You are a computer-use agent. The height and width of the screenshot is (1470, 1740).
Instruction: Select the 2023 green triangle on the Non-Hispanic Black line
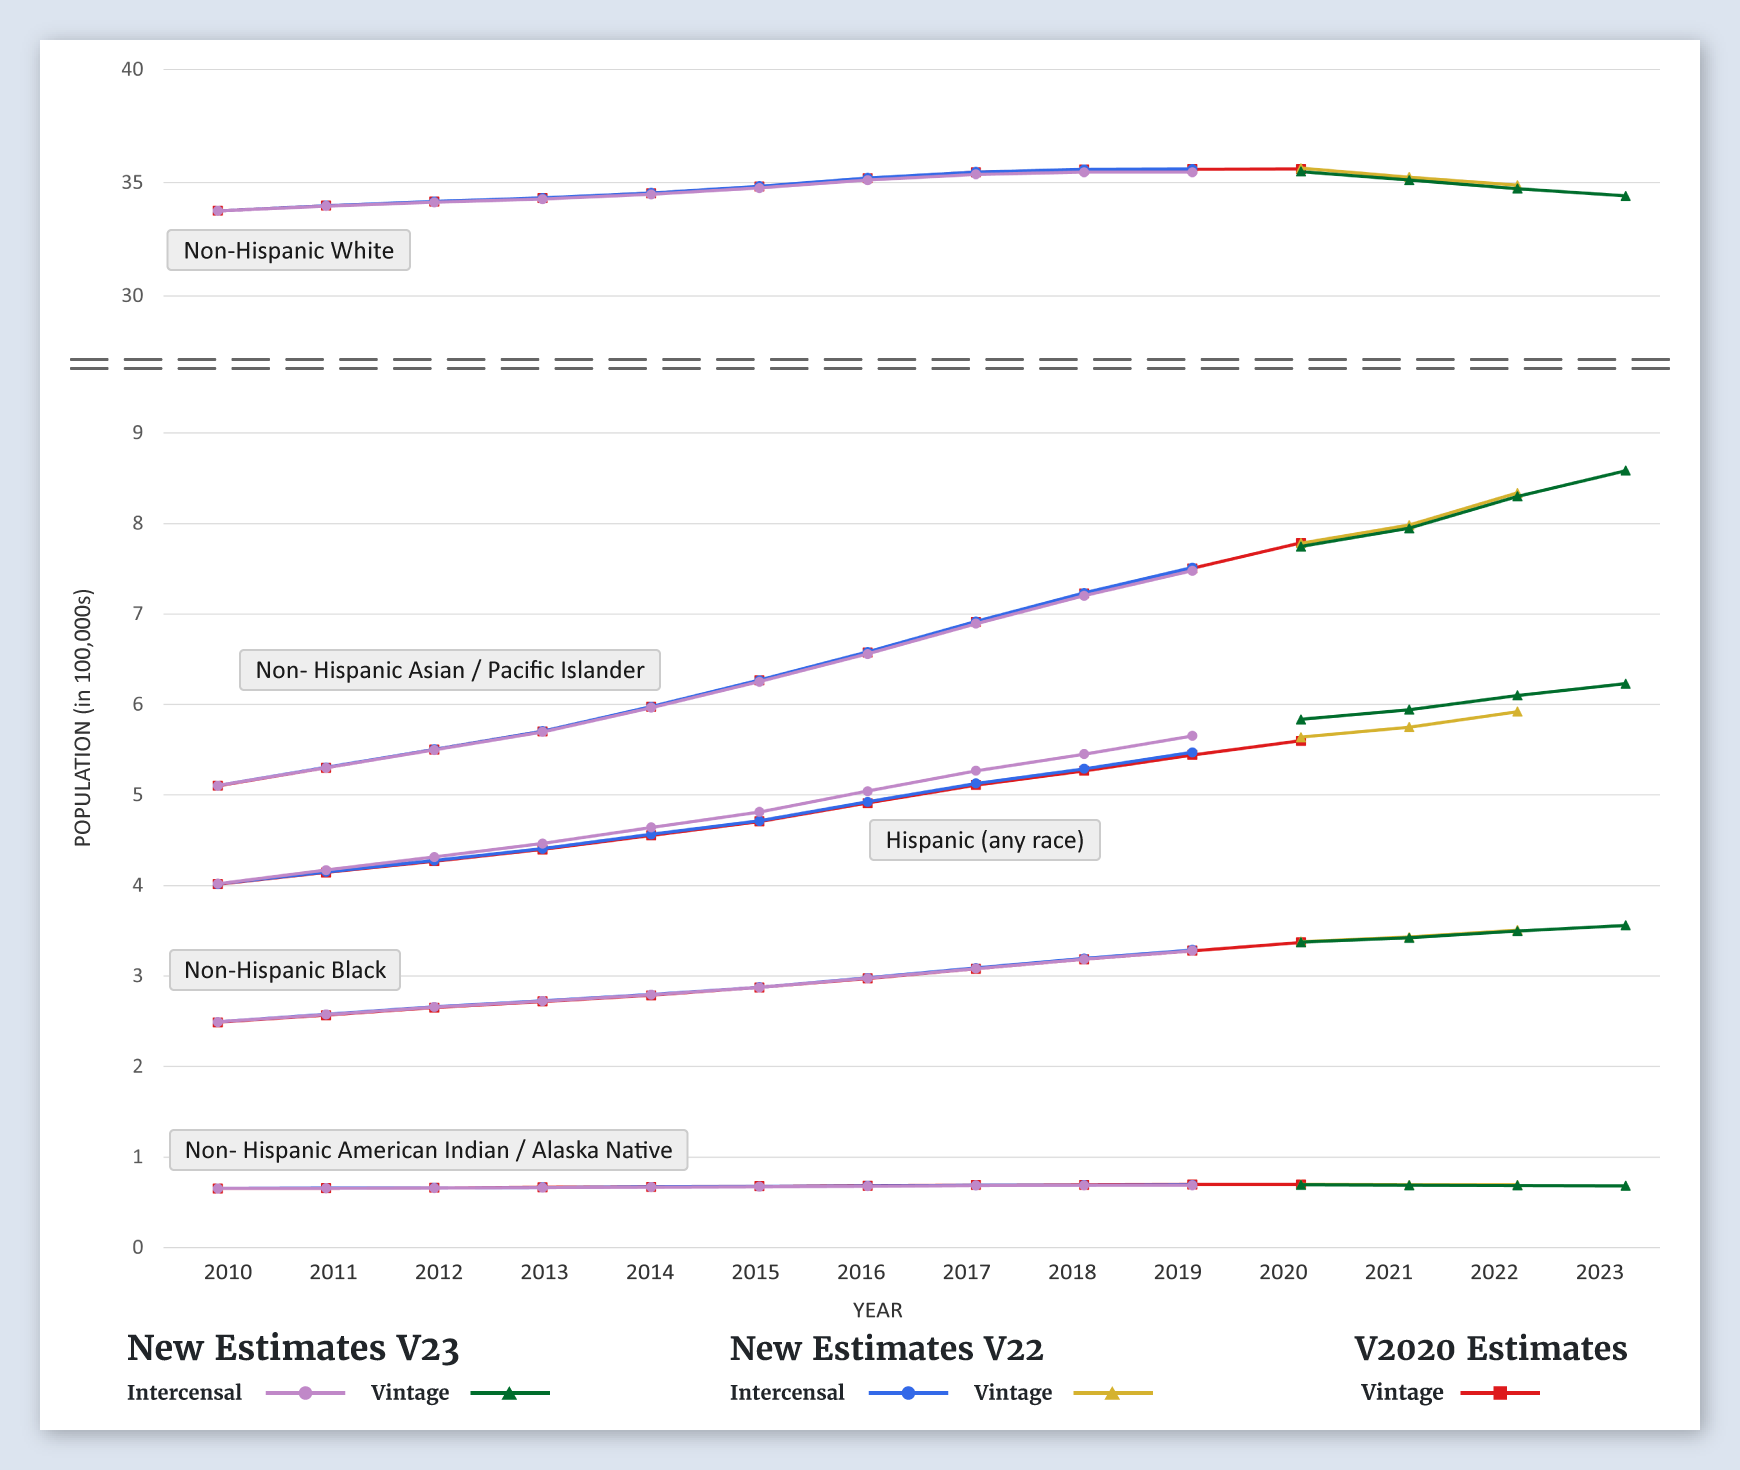point(1625,926)
